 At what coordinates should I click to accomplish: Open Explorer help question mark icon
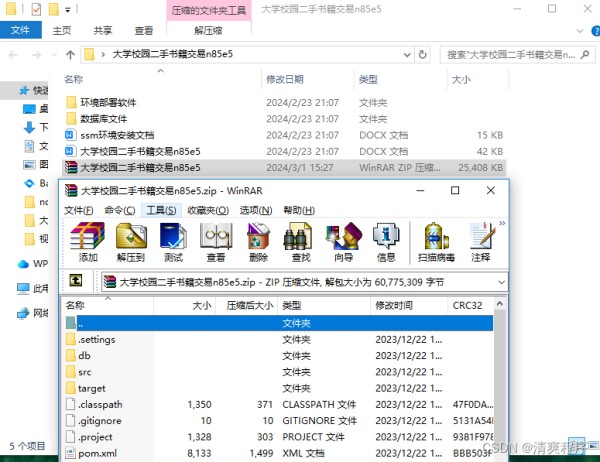595,31
